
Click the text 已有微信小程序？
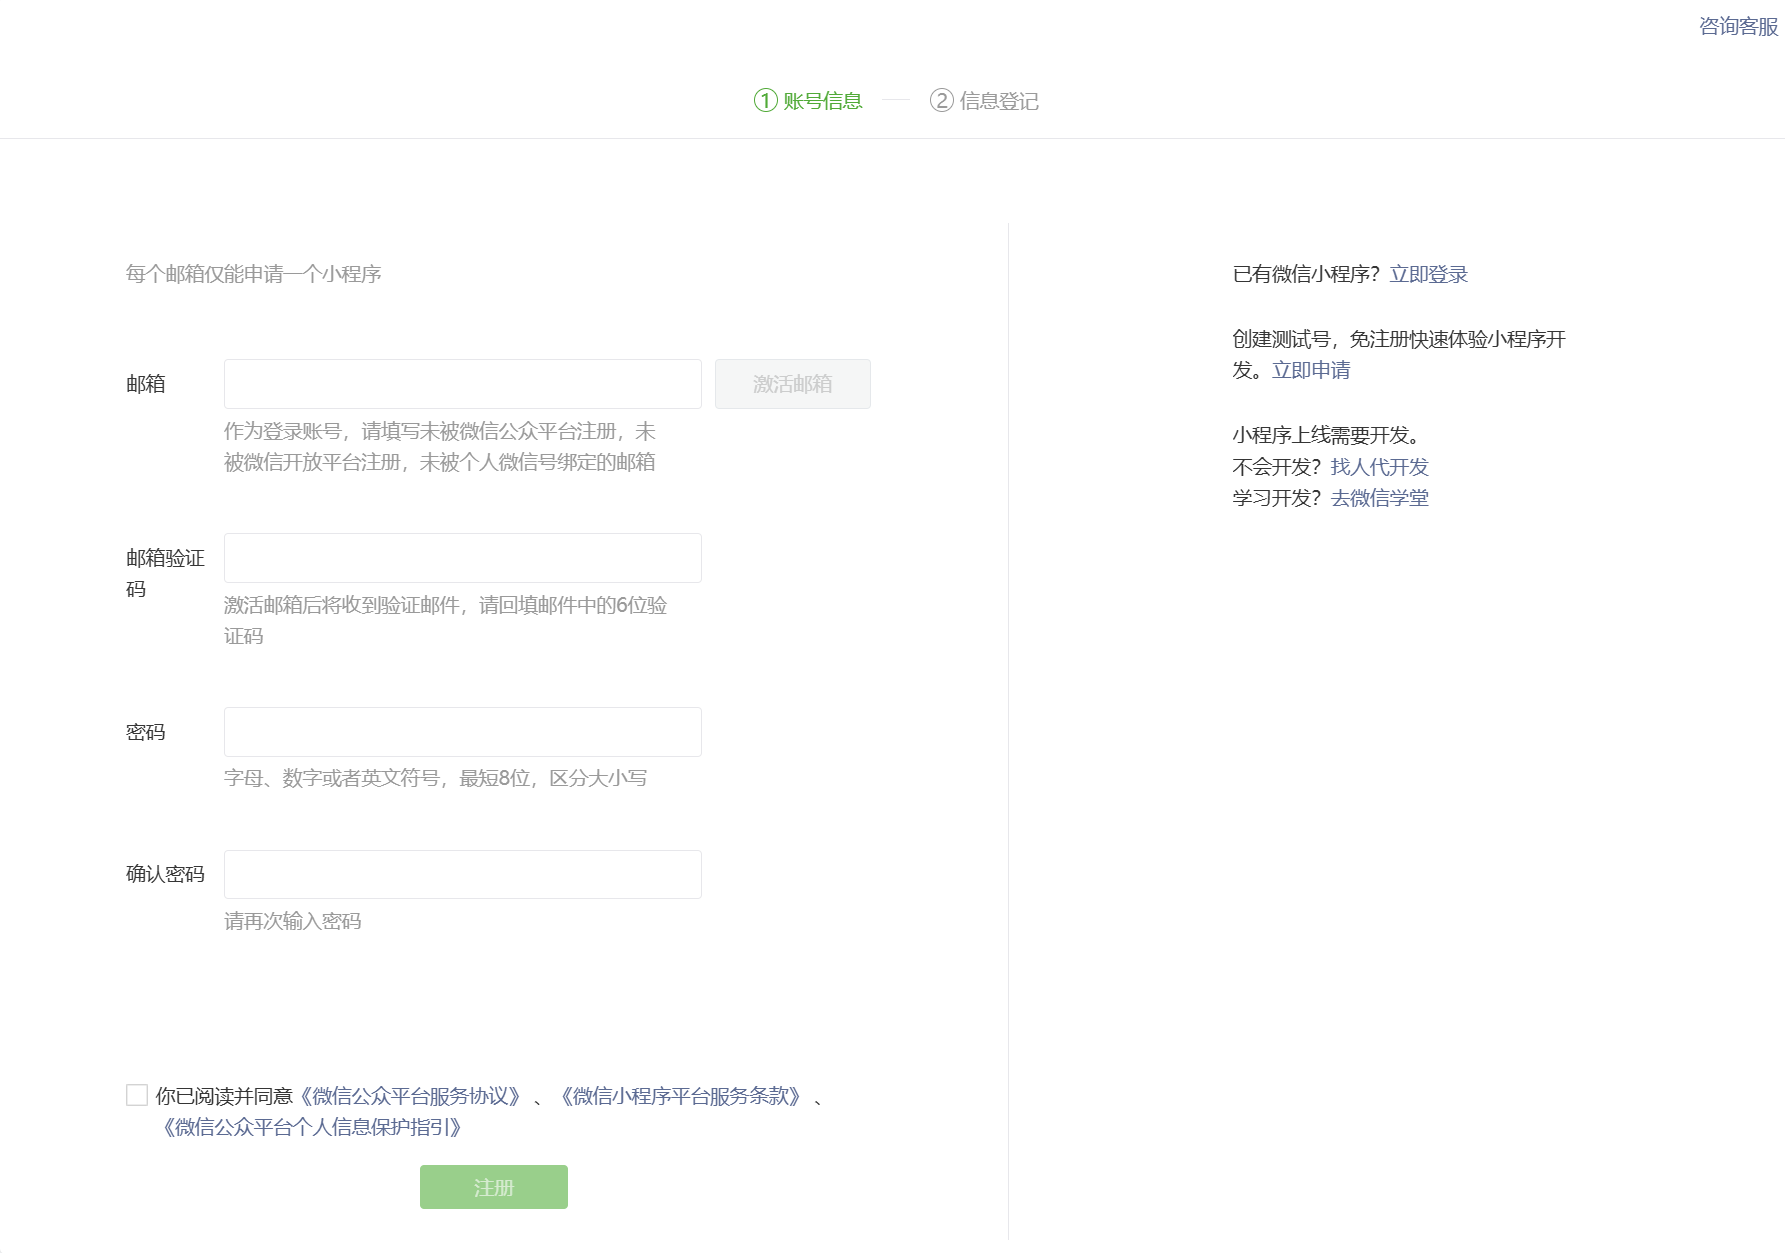pos(1307,275)
